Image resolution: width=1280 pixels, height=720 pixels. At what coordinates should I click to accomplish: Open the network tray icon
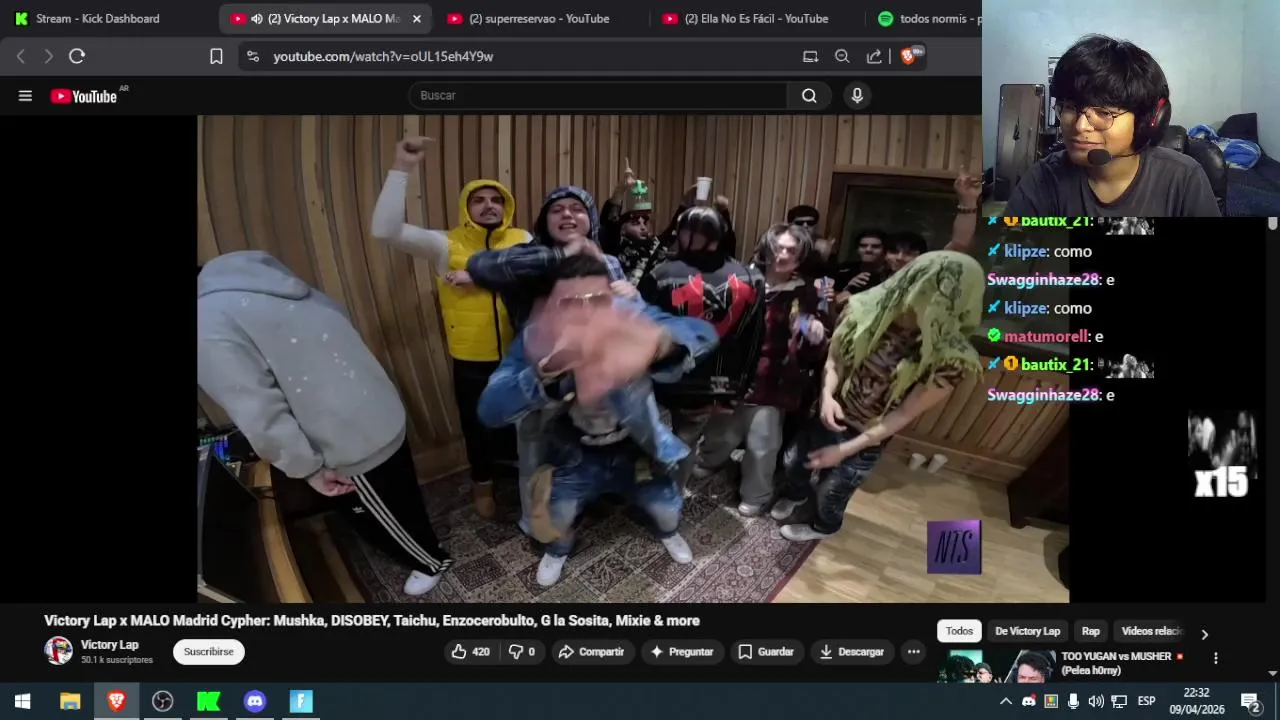tap(1119, 701)
